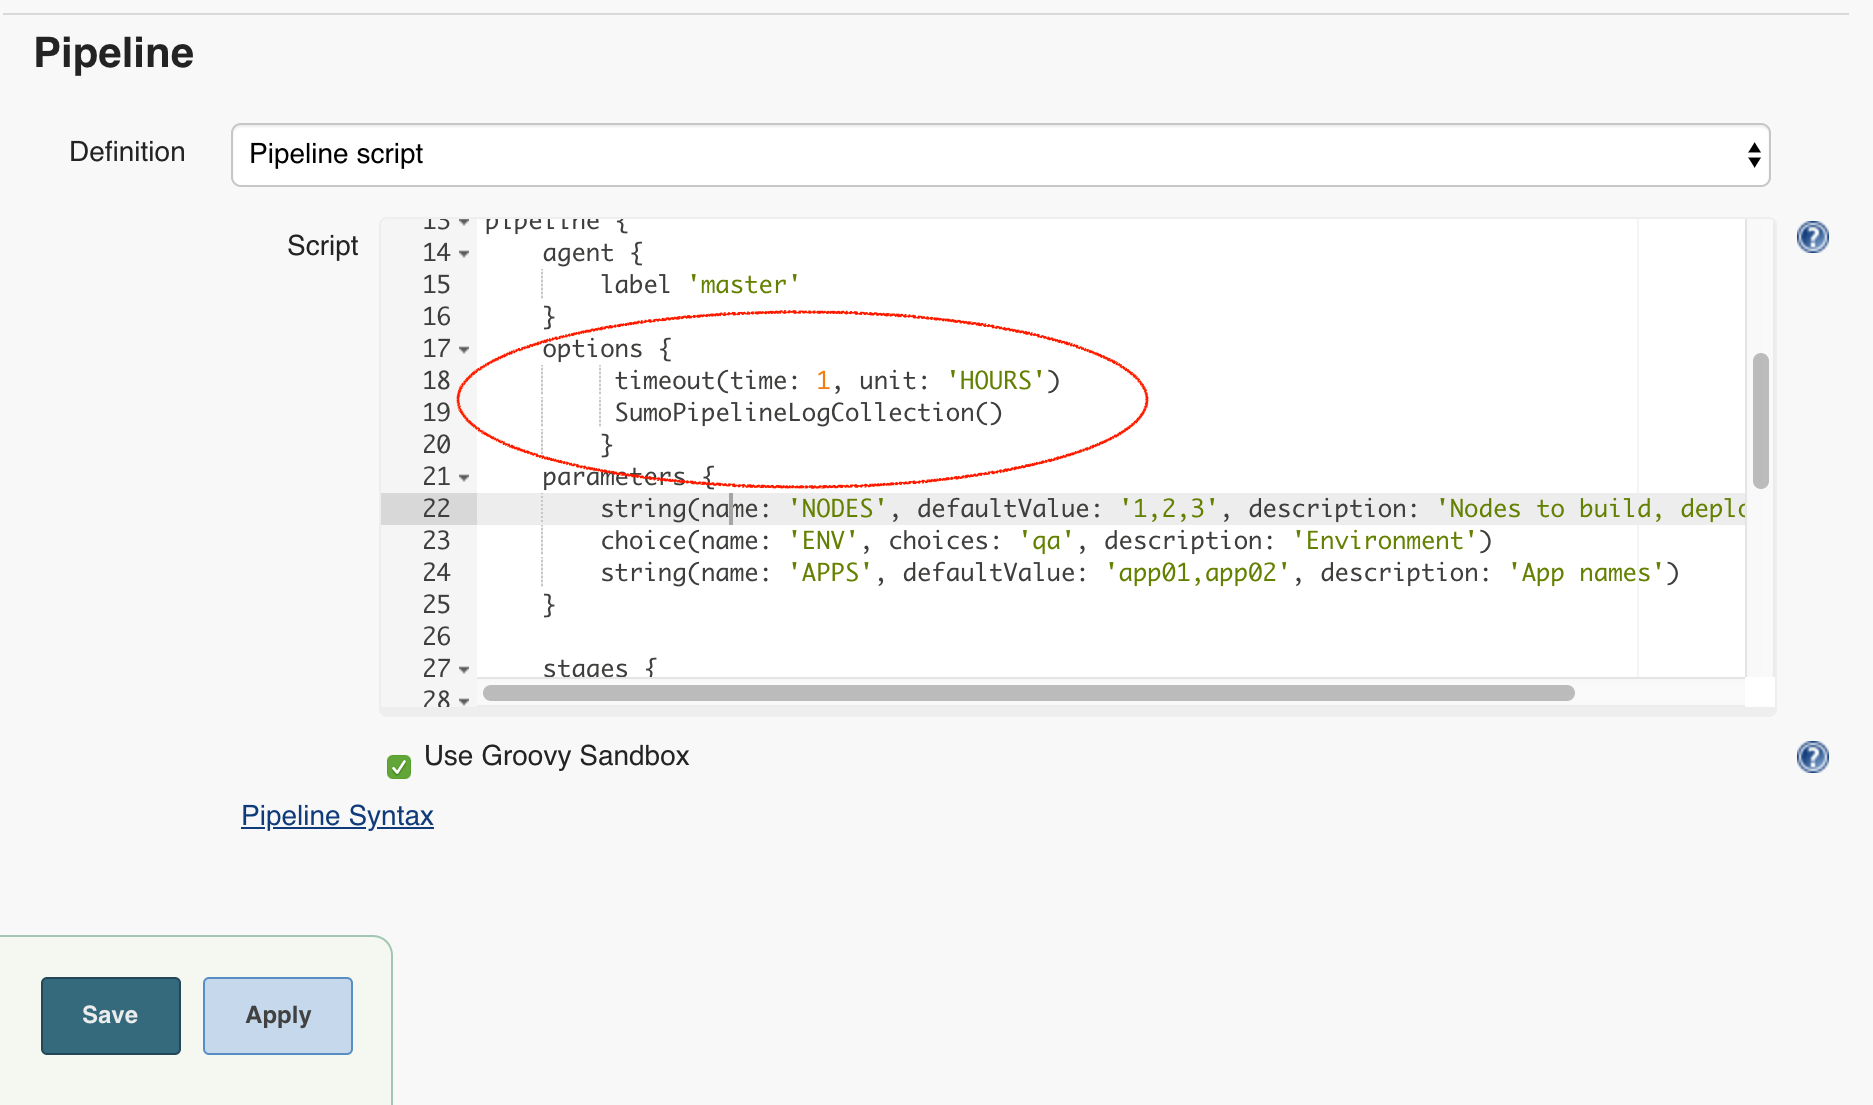Click 'app01,app02' default value text
Screen dimensions: 1873x1105
click(x=1197, y=573)
